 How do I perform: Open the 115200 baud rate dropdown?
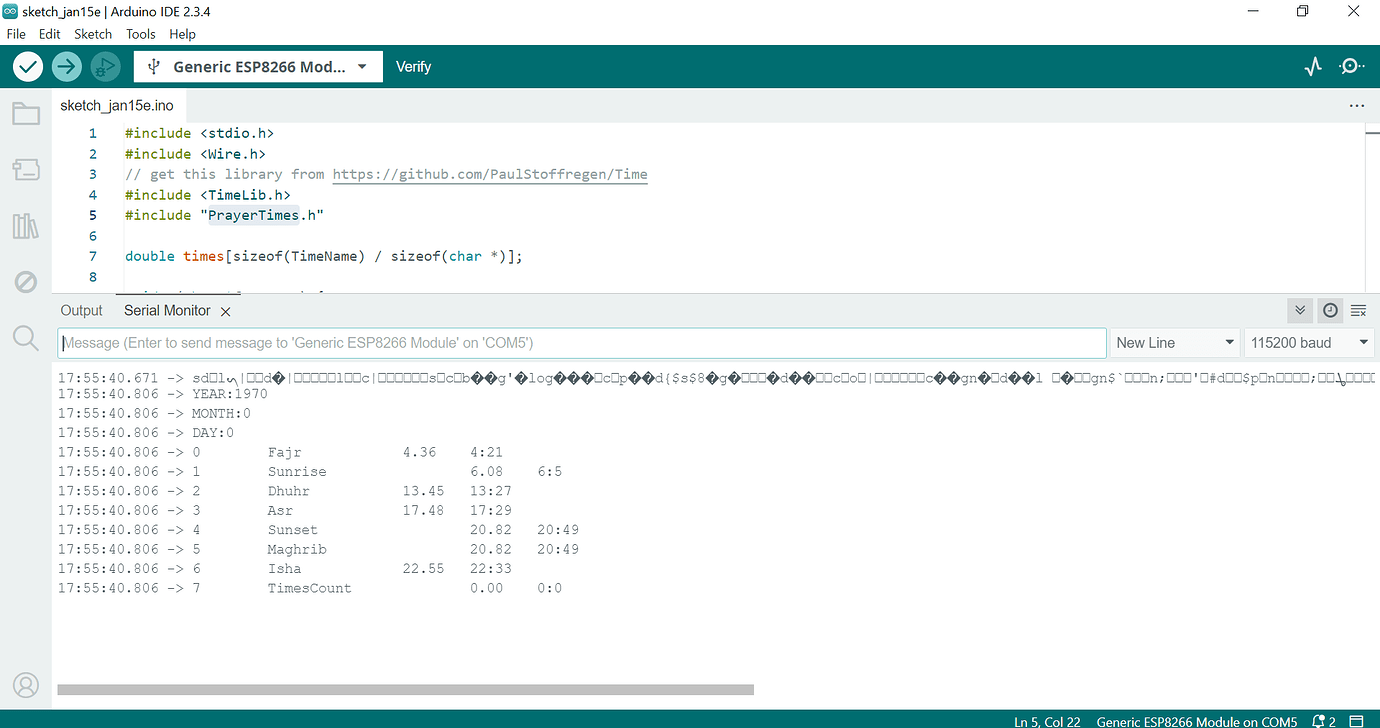coord(1308,342)
